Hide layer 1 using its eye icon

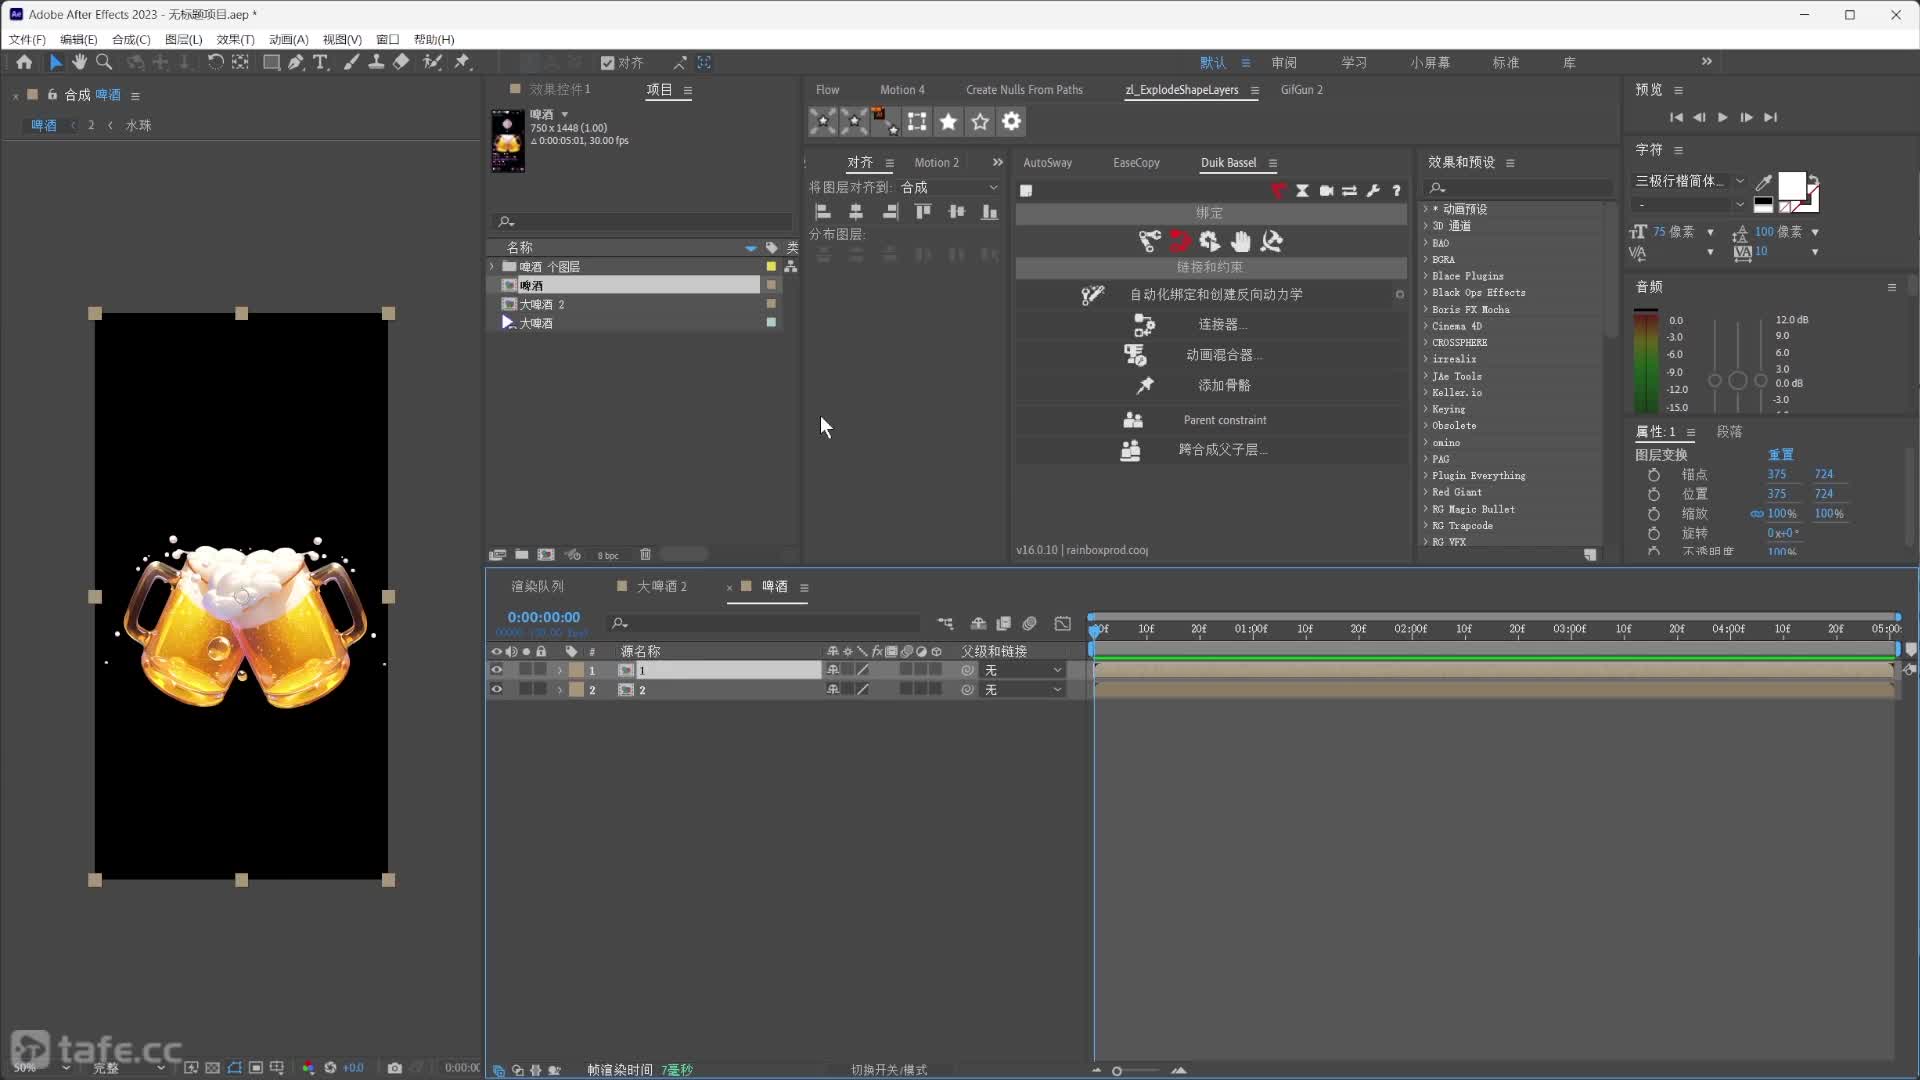496,671
